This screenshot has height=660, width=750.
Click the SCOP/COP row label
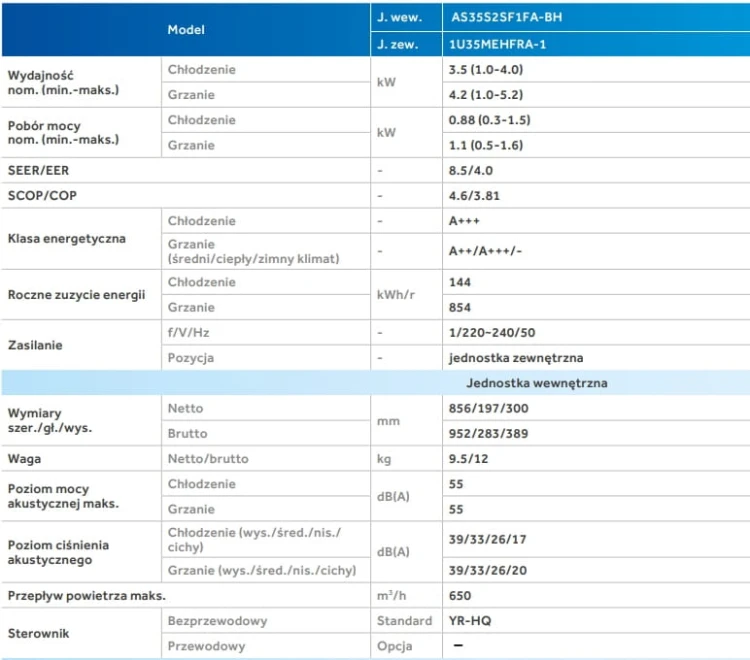point(42,196)
